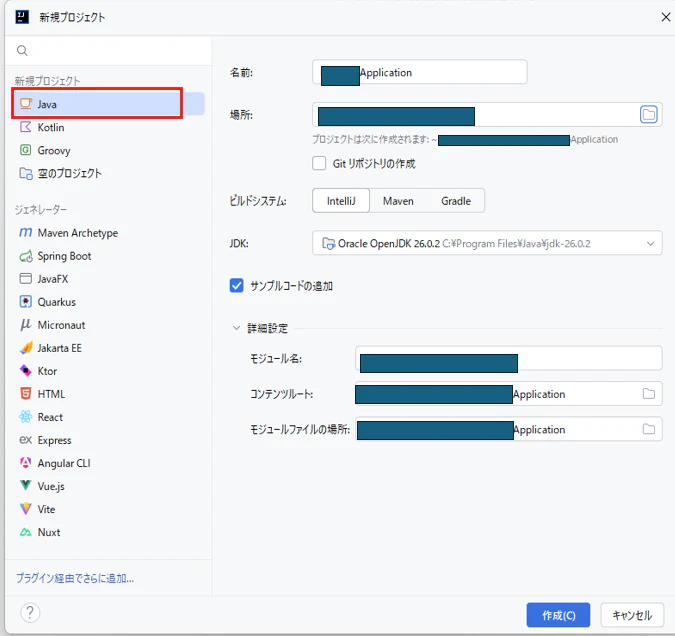Open the help question mark button
675x636 pixels.
tap(30, 612)
